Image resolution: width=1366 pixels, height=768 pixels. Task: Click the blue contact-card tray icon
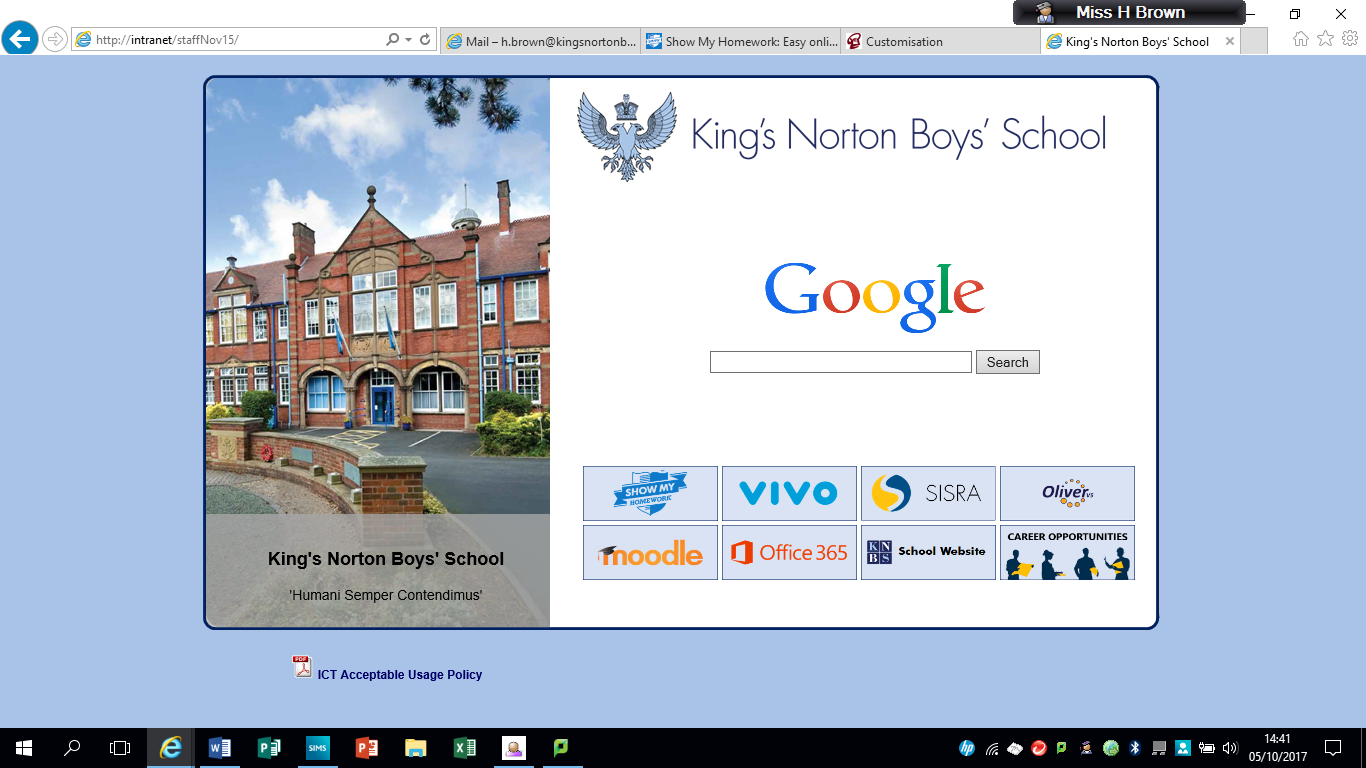pyautogui.click(x=1183, y=747)
